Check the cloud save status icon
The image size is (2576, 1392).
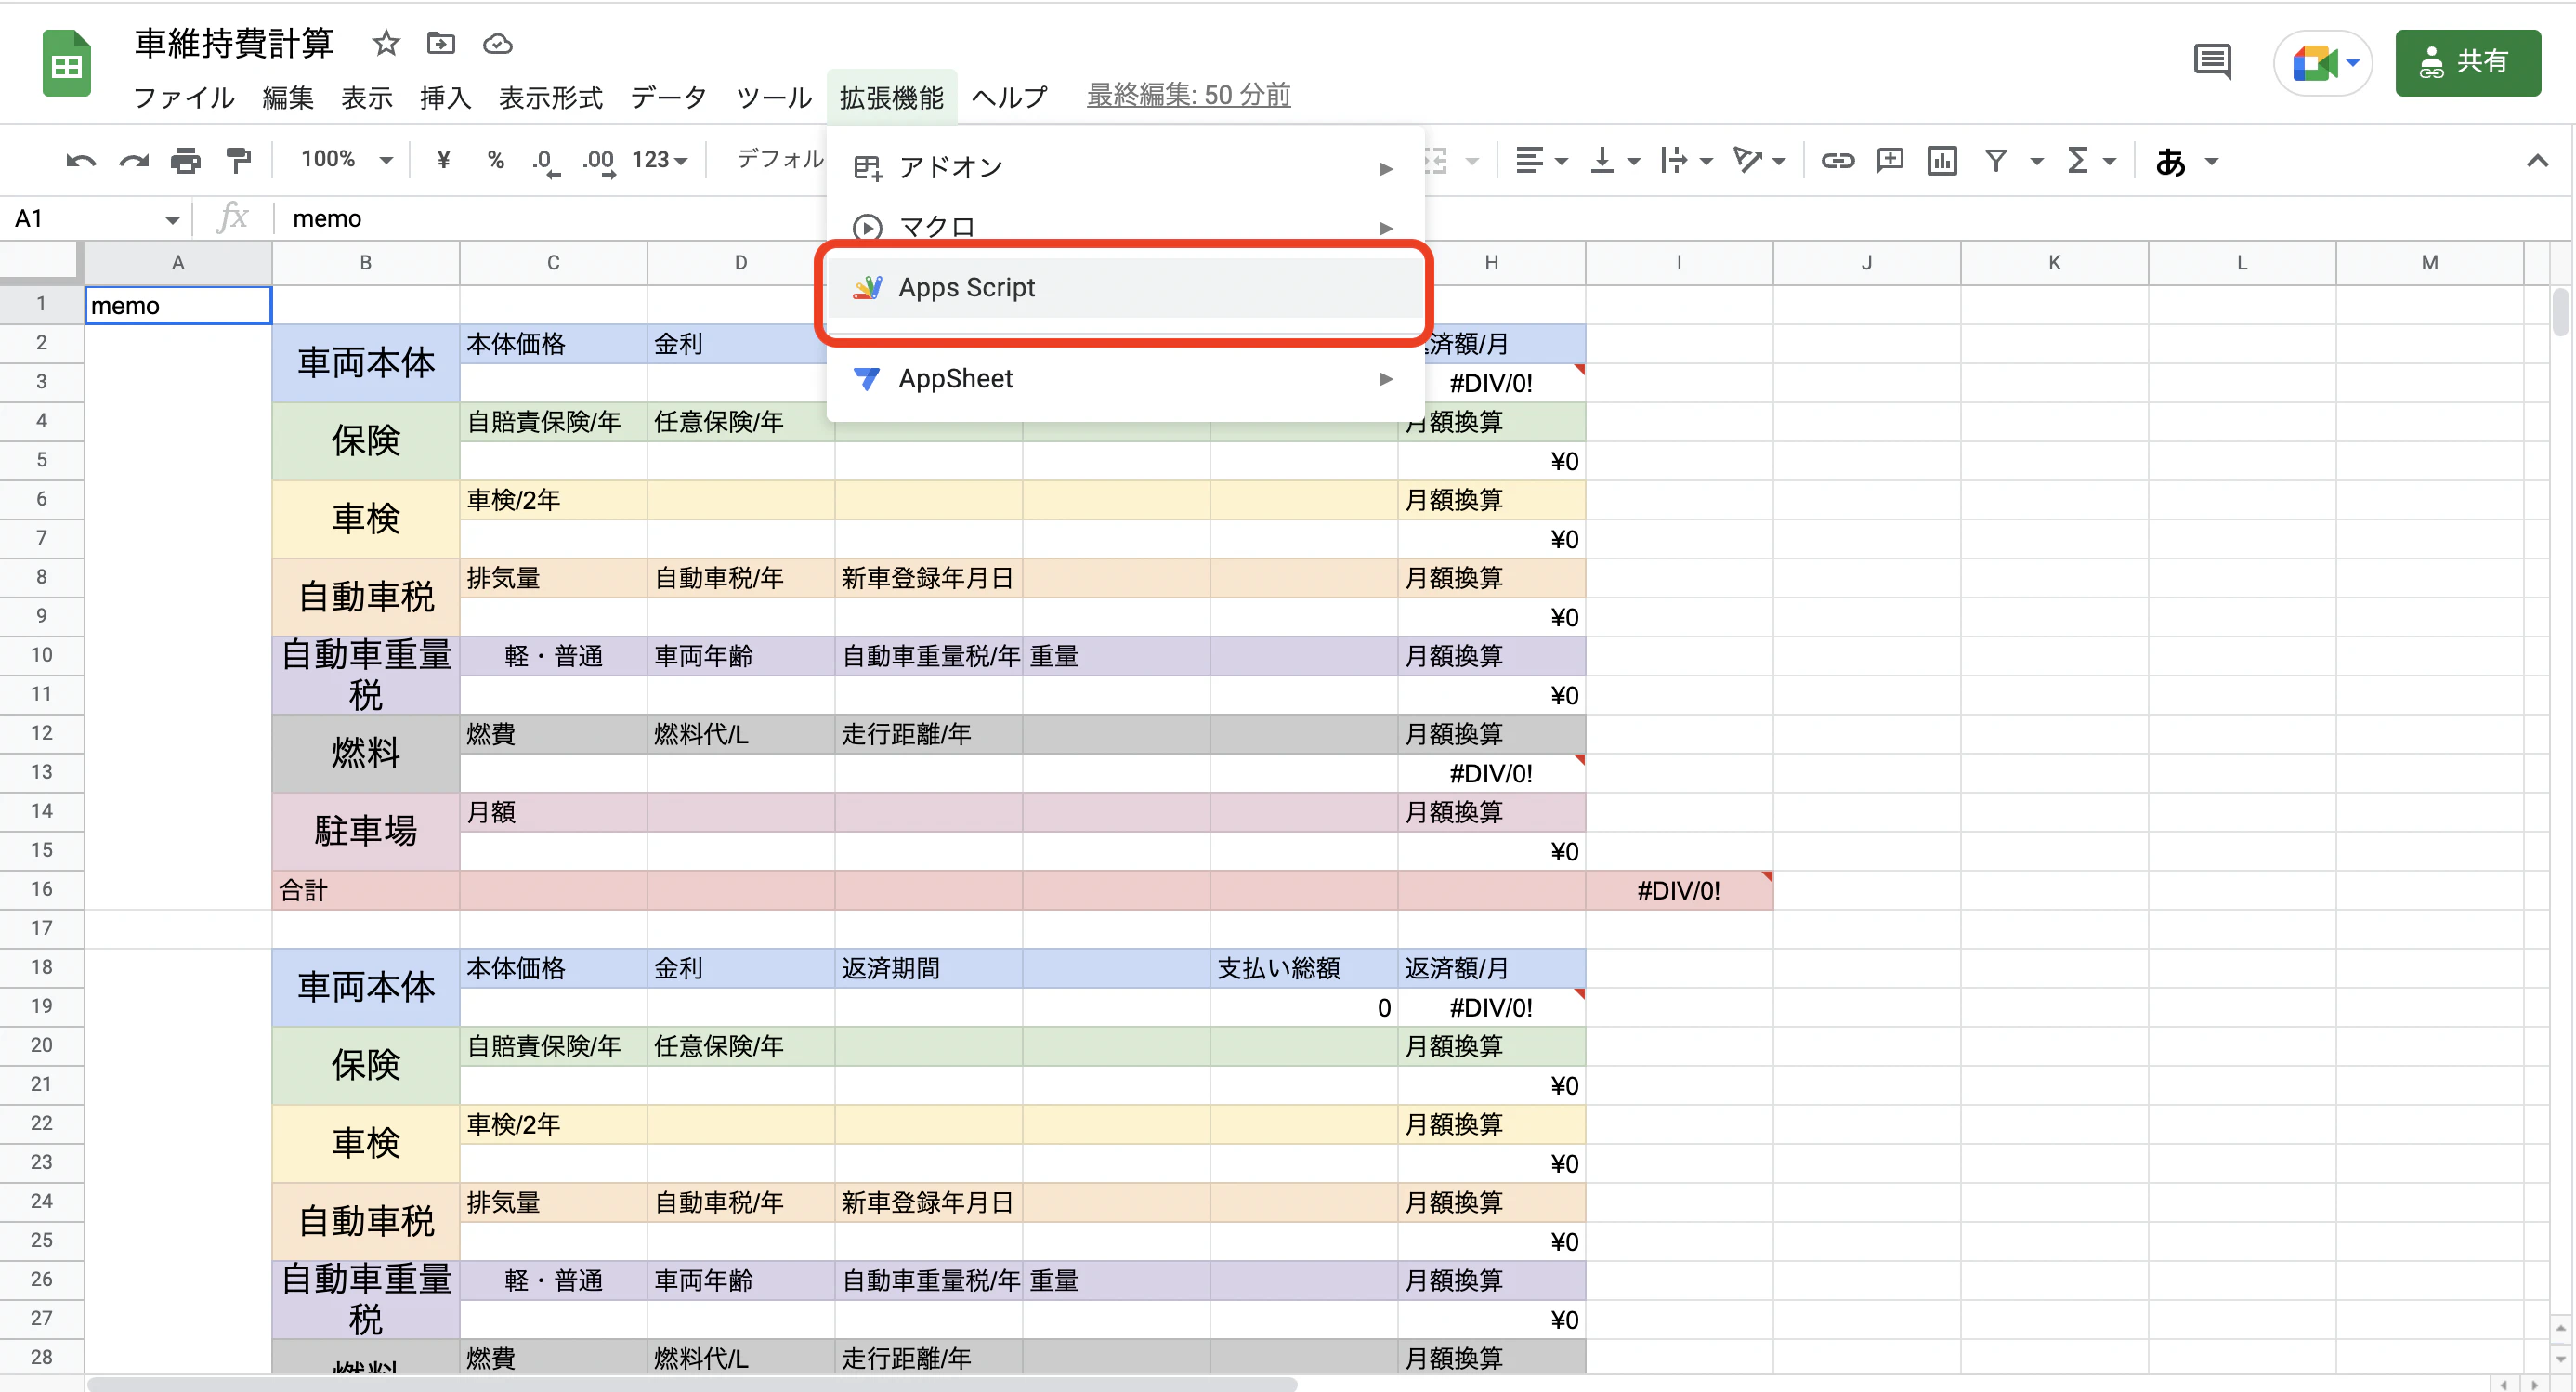[x=498, y=43]
